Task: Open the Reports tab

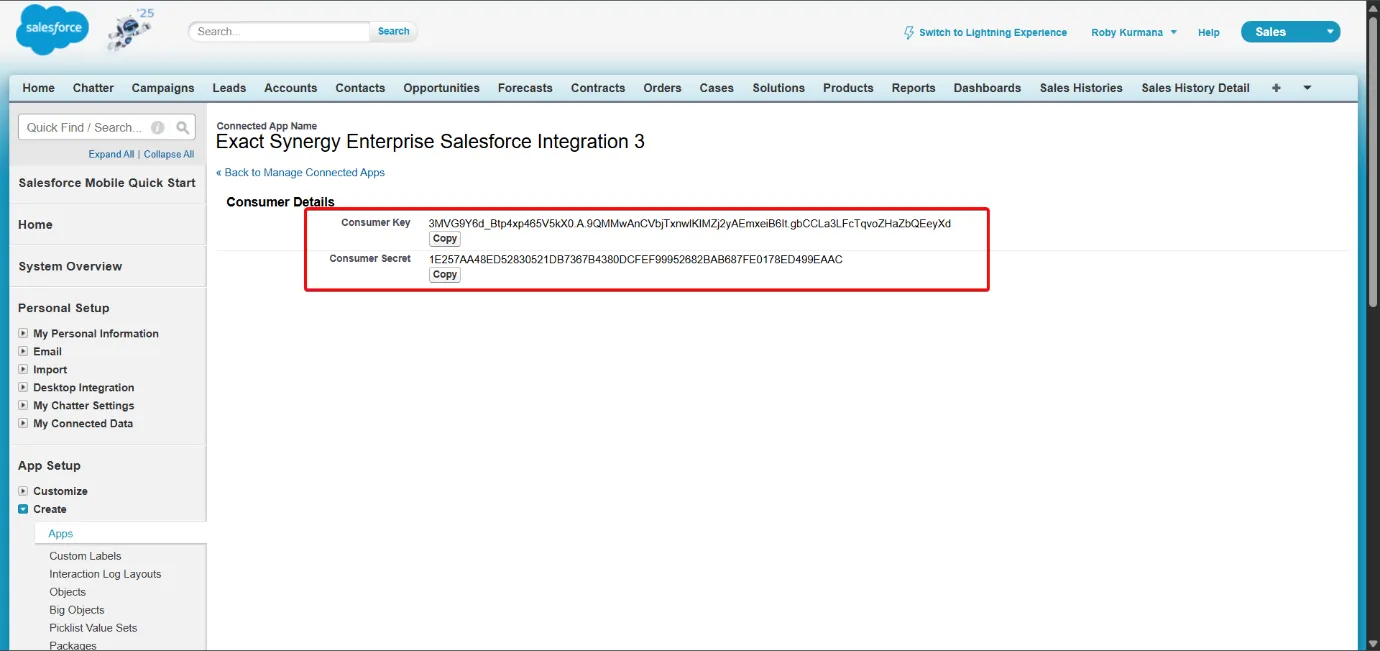Action: [914, 88]
